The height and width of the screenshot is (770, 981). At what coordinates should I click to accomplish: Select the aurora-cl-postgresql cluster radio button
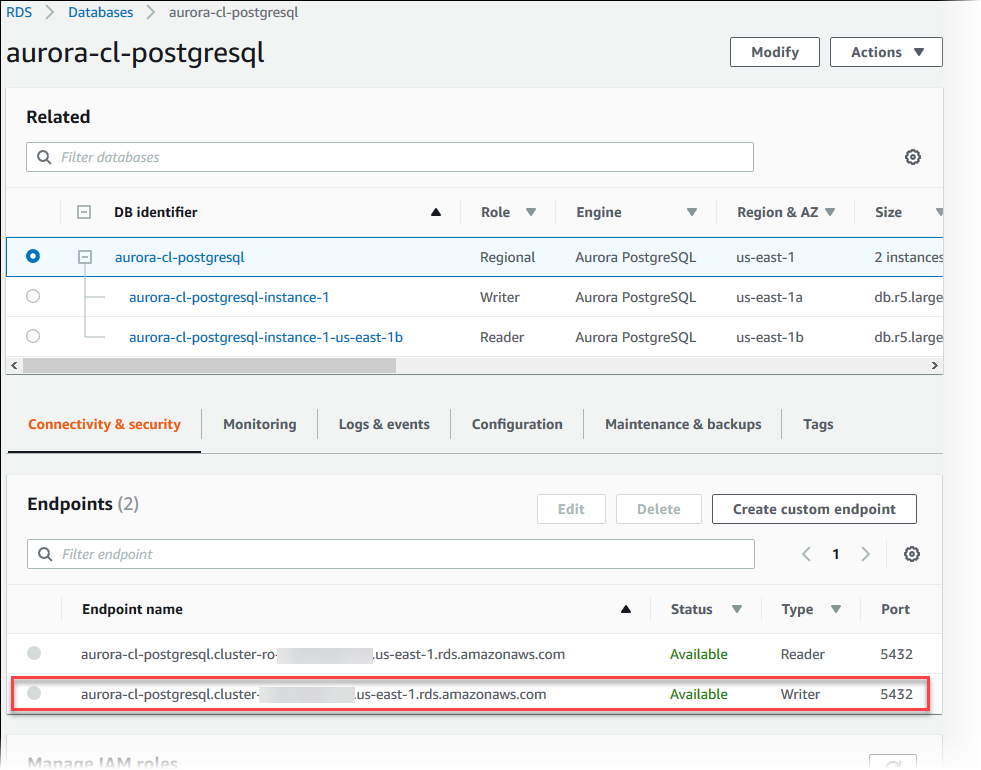(33, 257)
